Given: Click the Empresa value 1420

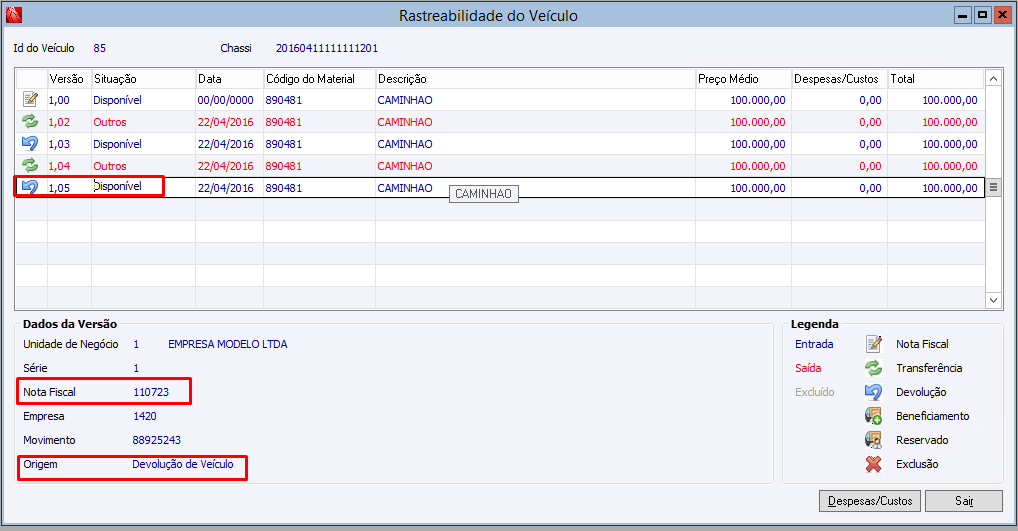Looking at the screenshot, I should [x=145, y=416].
